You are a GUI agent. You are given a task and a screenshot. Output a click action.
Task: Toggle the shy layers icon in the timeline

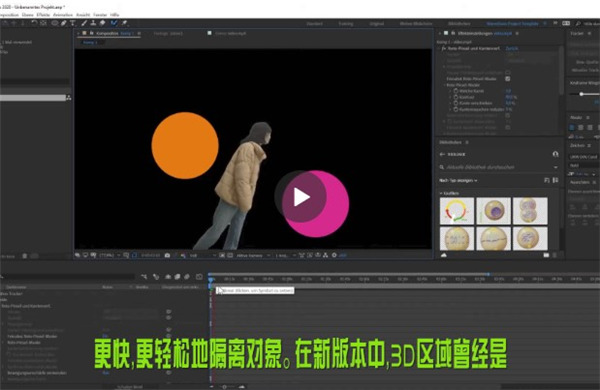click(x=168, y=276)
